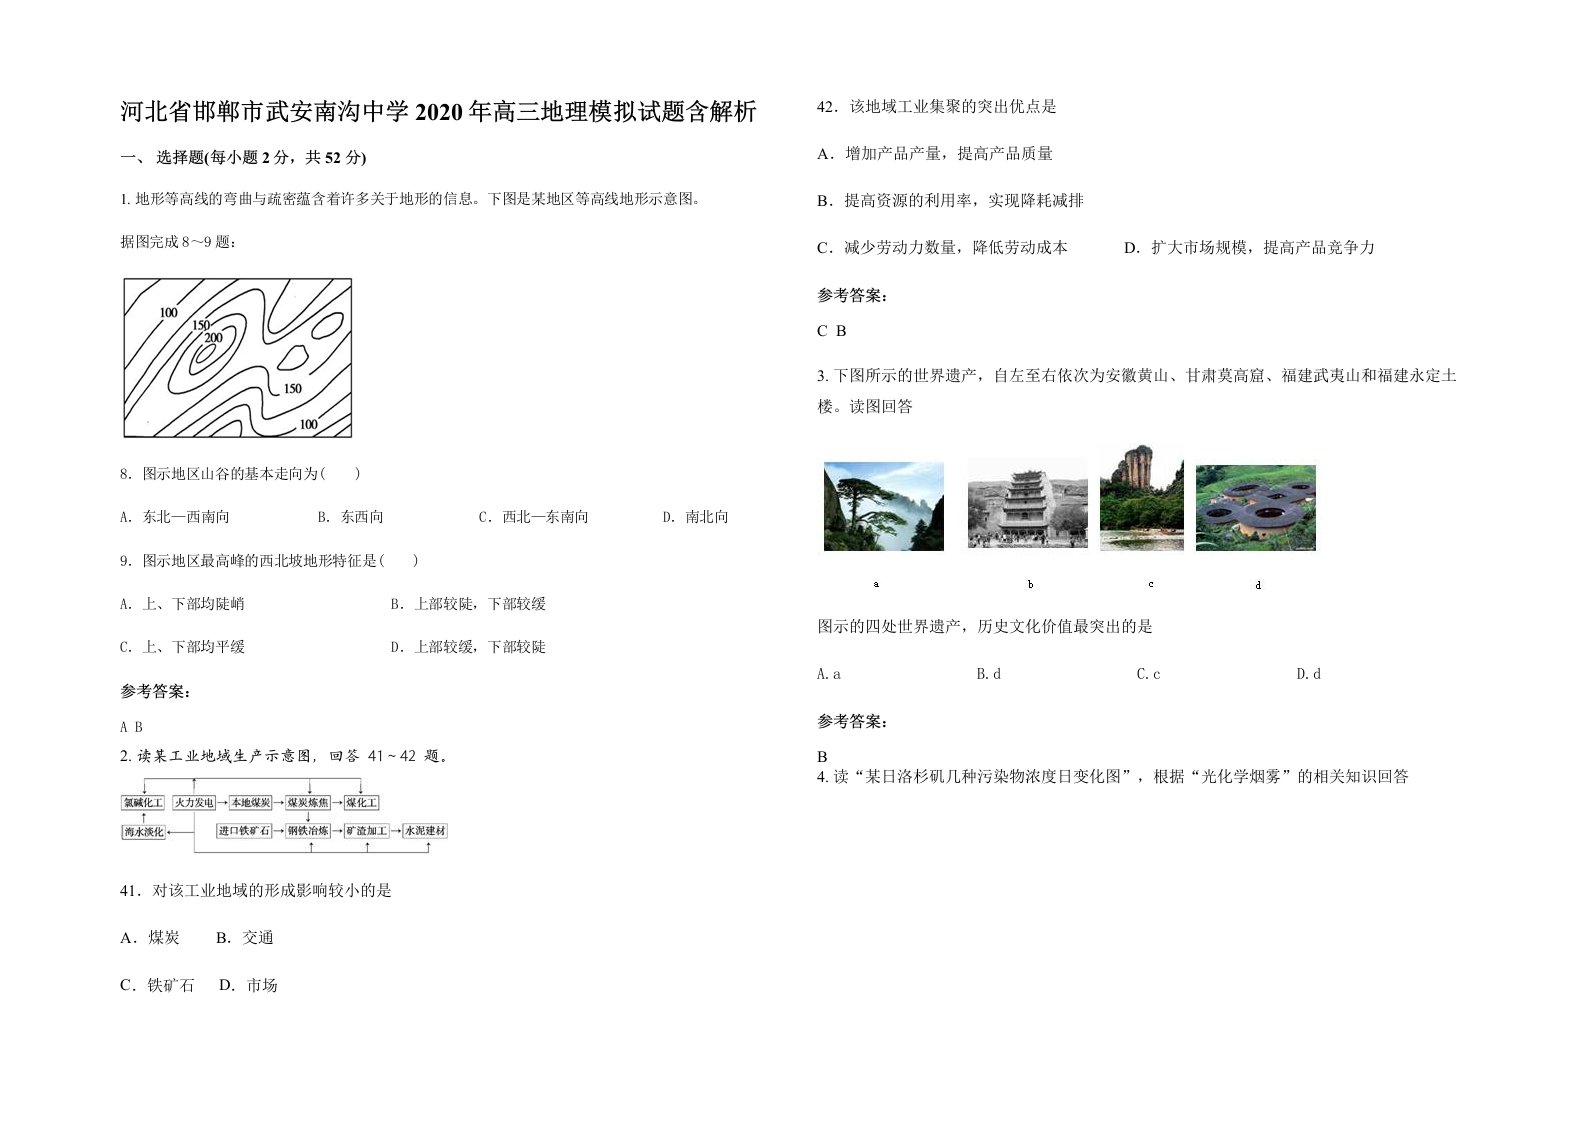Click question 3 text about 世界遗产
This screenshot has width=1587, height=1122.
[1137, 391]
